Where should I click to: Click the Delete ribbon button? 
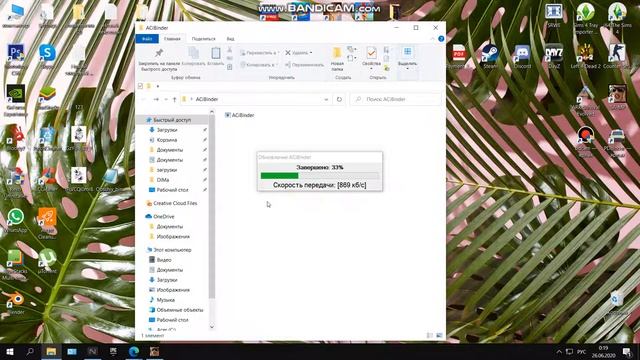click(298, 53)
